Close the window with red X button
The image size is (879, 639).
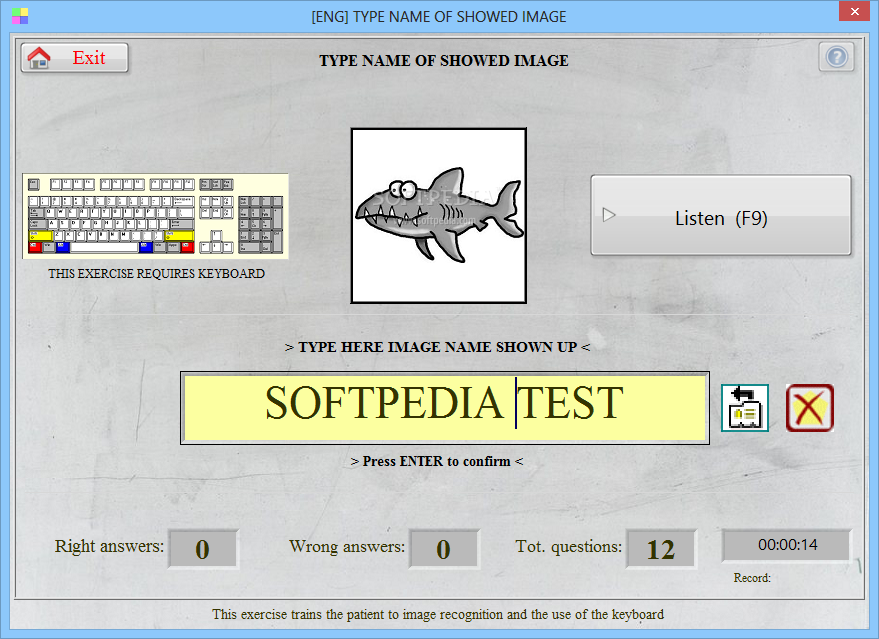(855, 11)
